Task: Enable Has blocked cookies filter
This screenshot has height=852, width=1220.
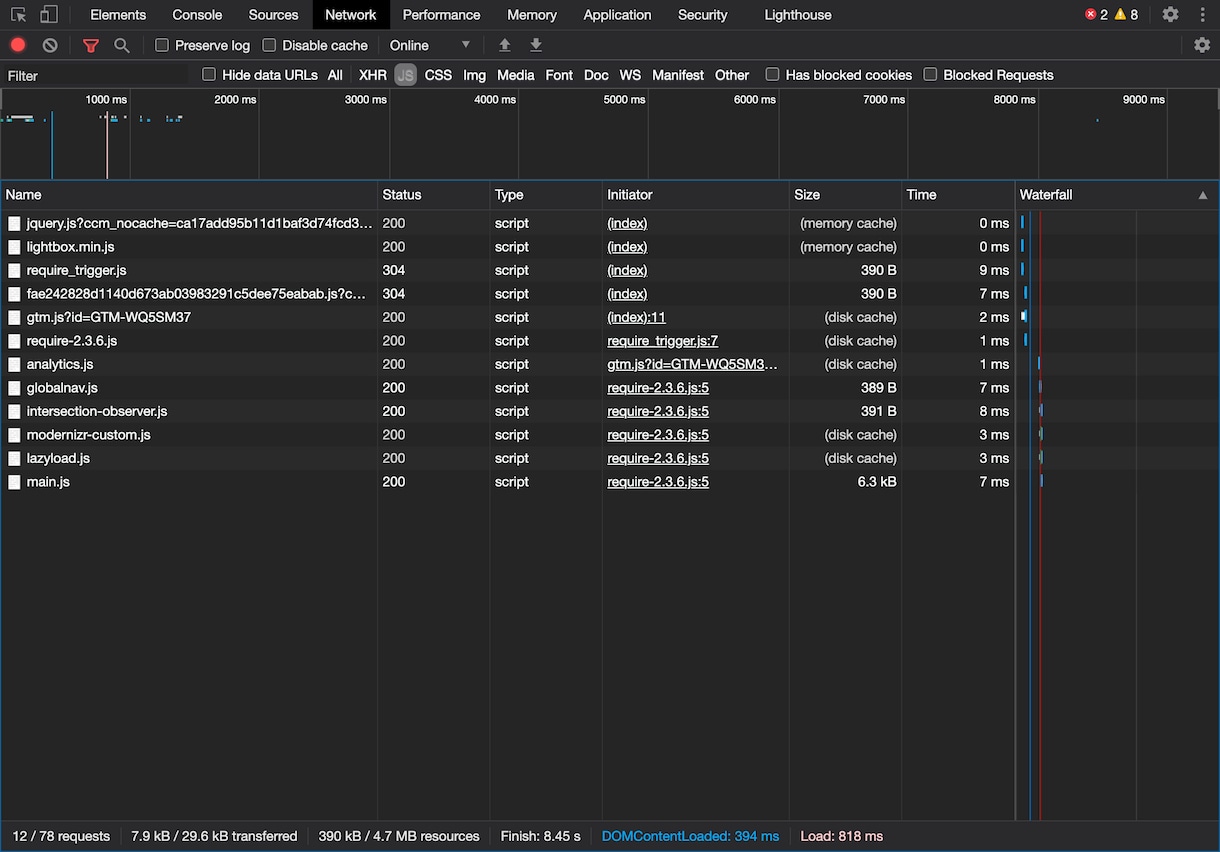Action: pos(772,75)
